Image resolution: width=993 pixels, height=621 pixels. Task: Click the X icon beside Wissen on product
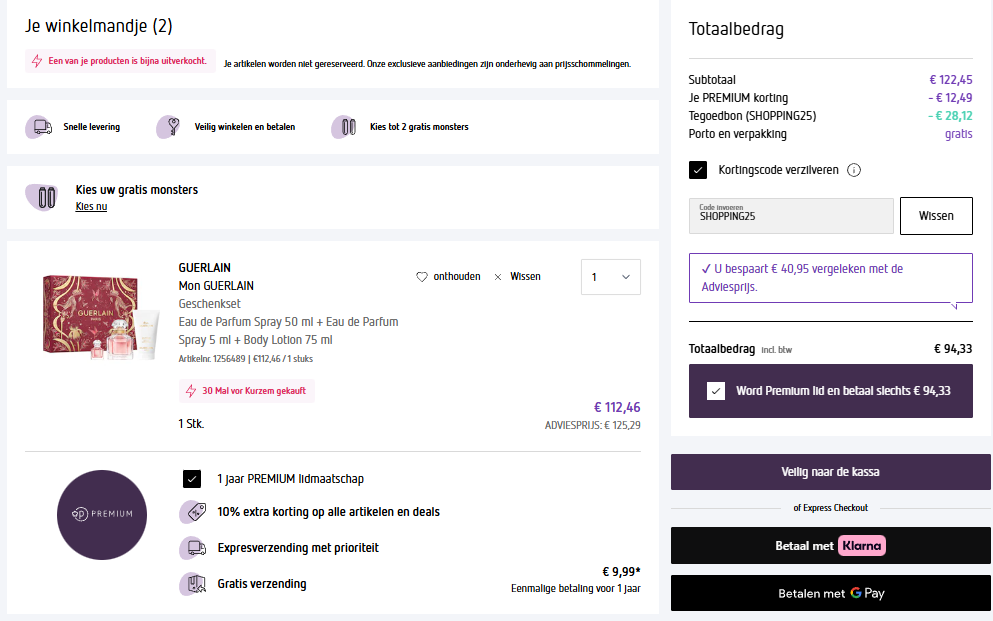500,277
